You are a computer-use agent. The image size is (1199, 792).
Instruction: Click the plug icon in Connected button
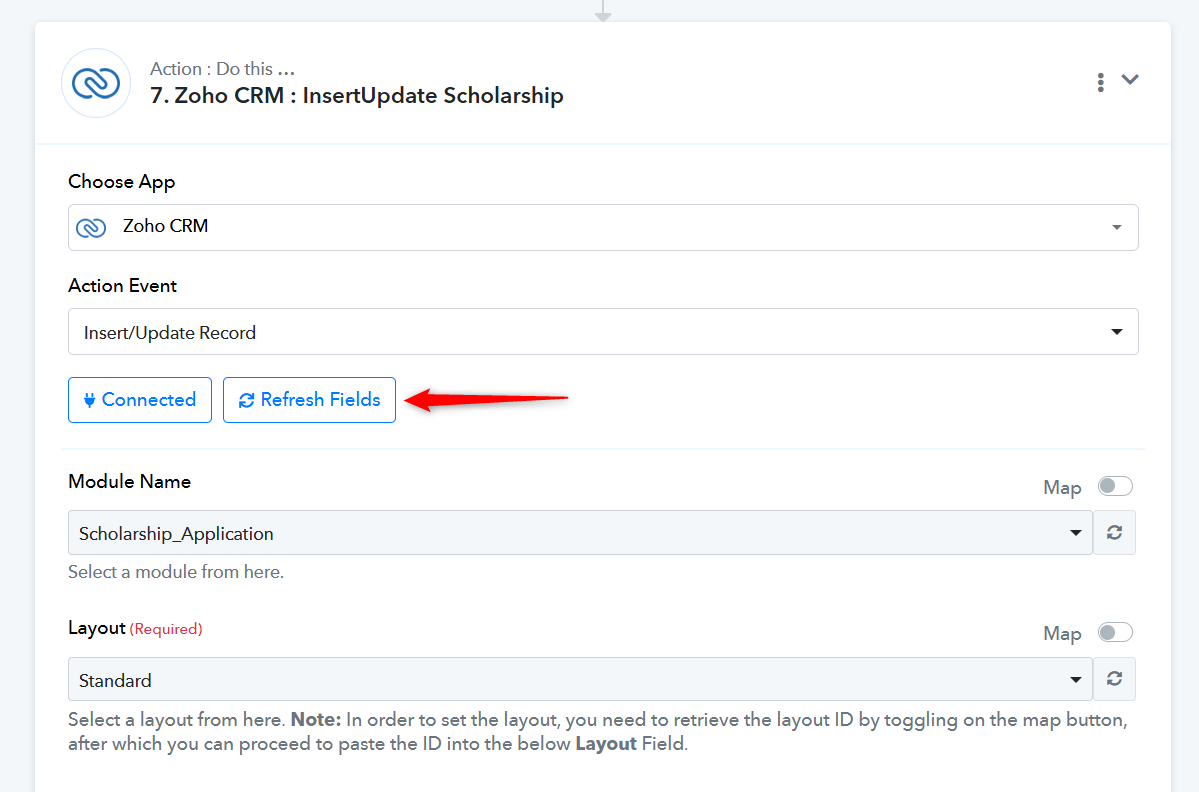89,400
